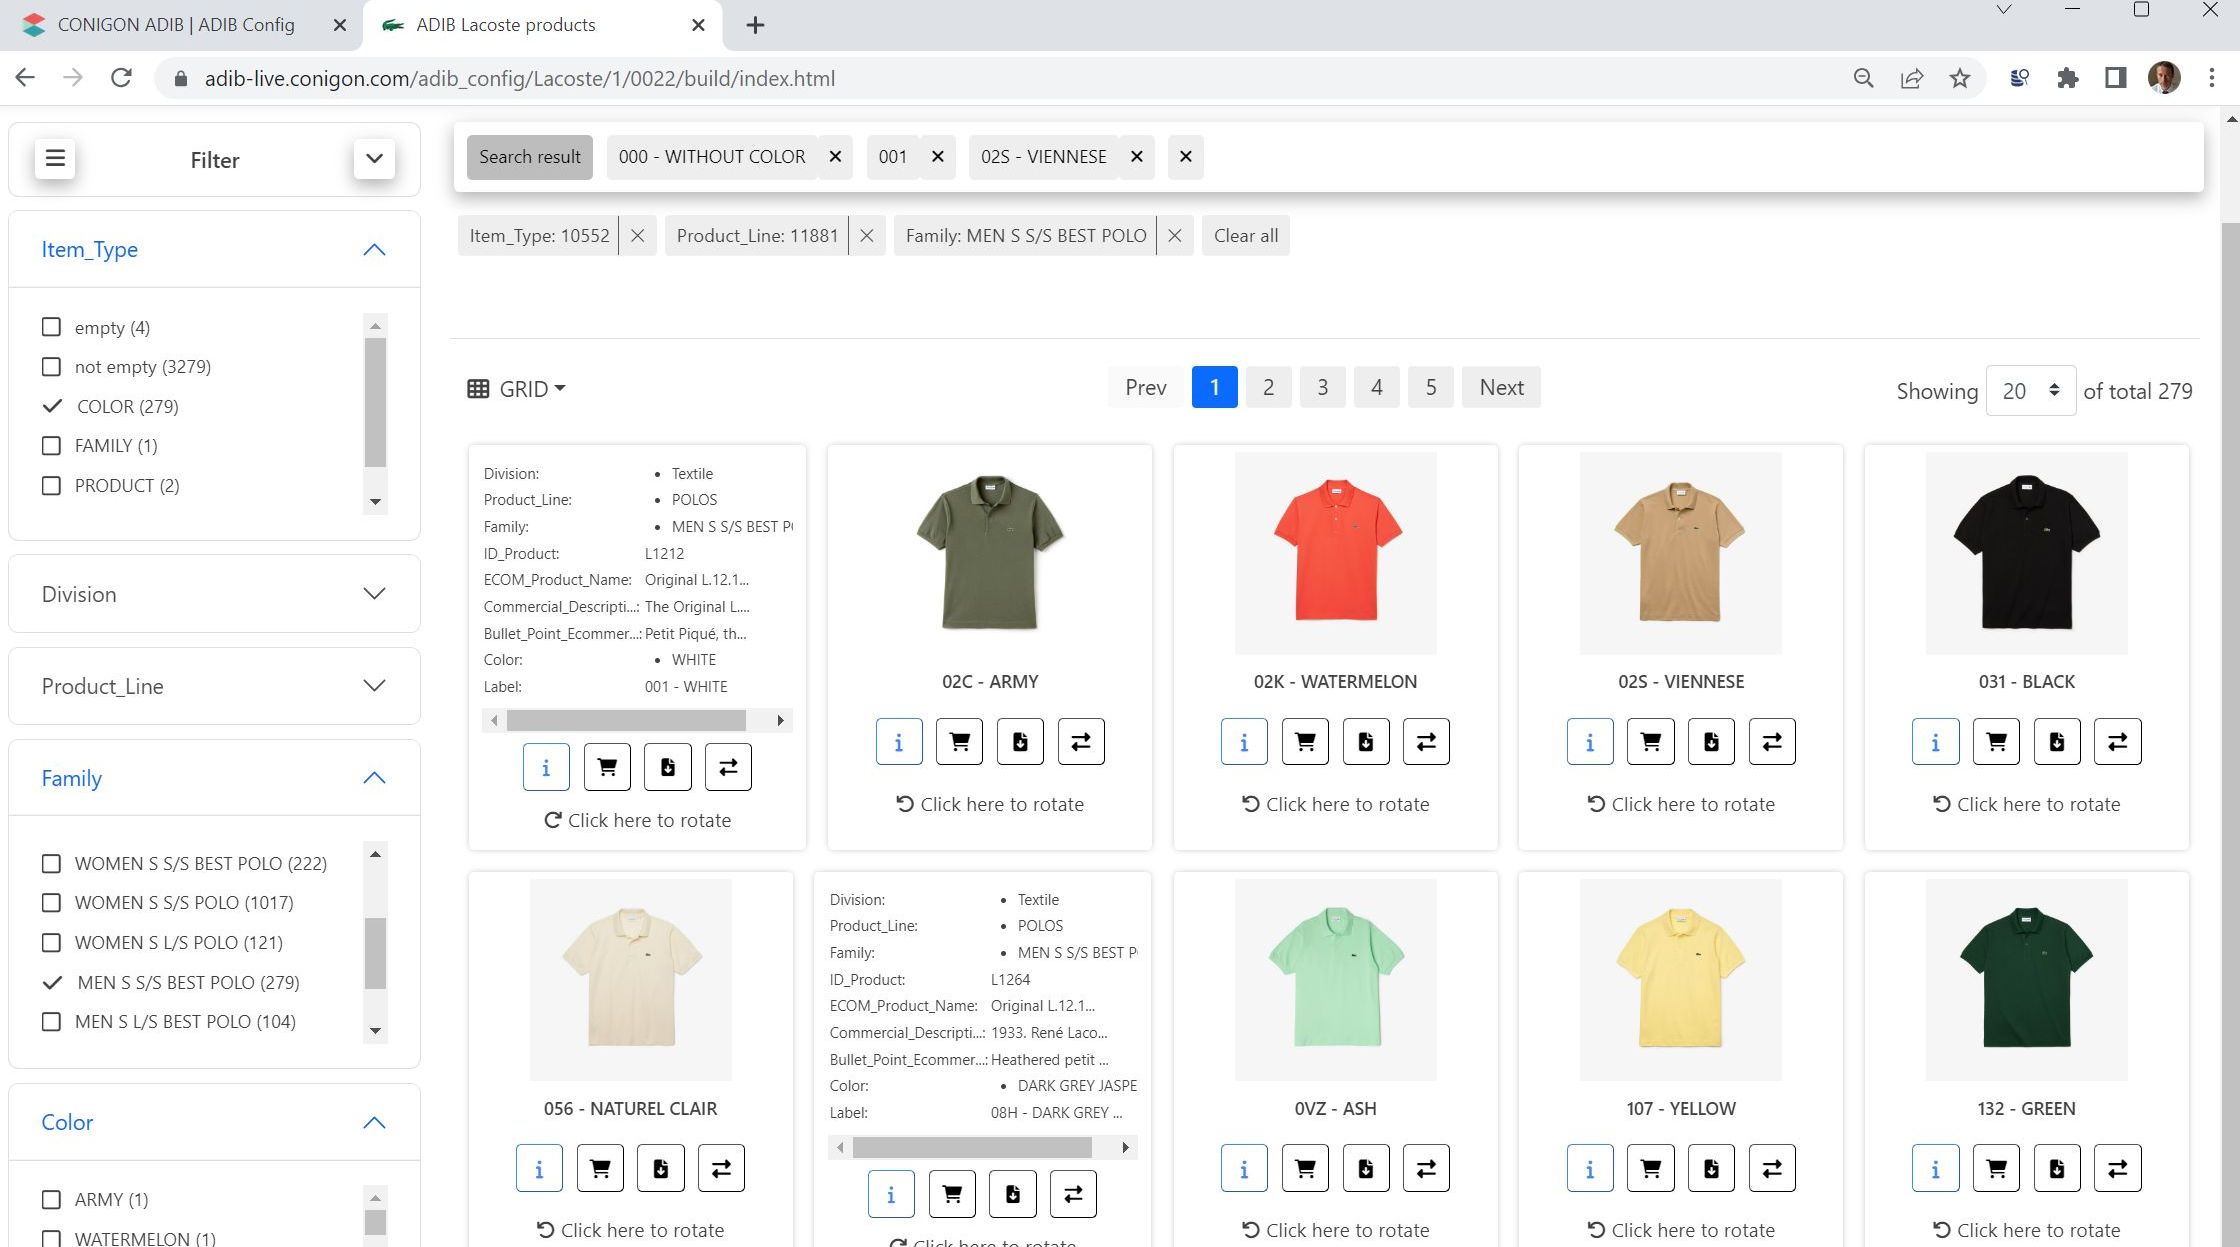Add 02K - WATERMELON polo to cart

pos(1305,742)
